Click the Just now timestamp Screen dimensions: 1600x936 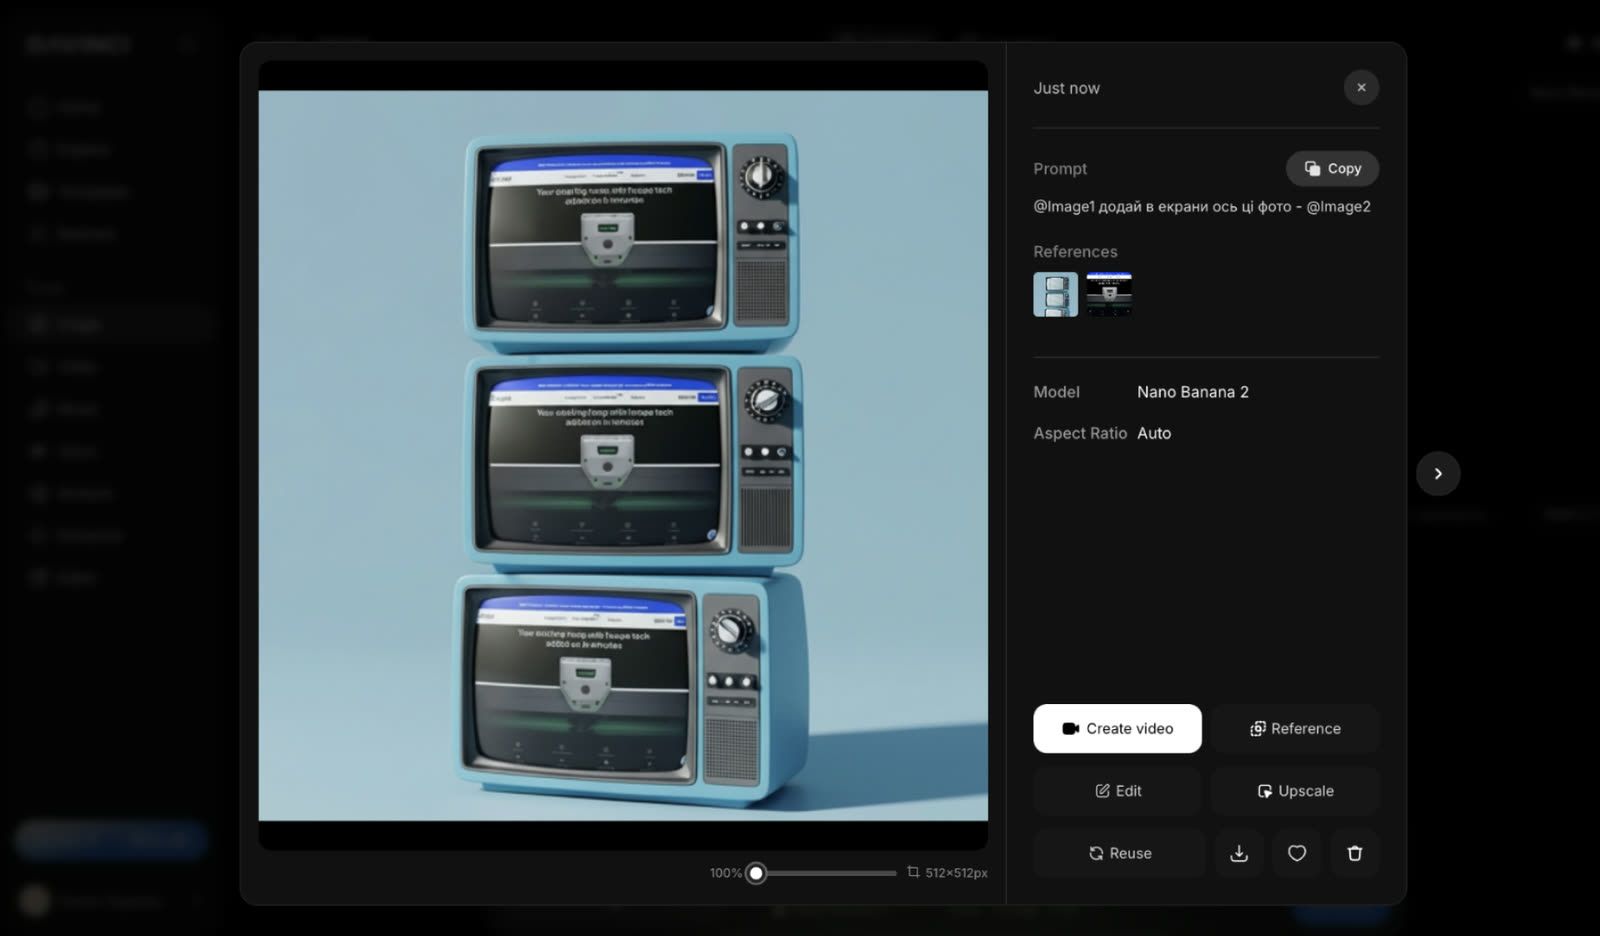[x=1066, y=88]
